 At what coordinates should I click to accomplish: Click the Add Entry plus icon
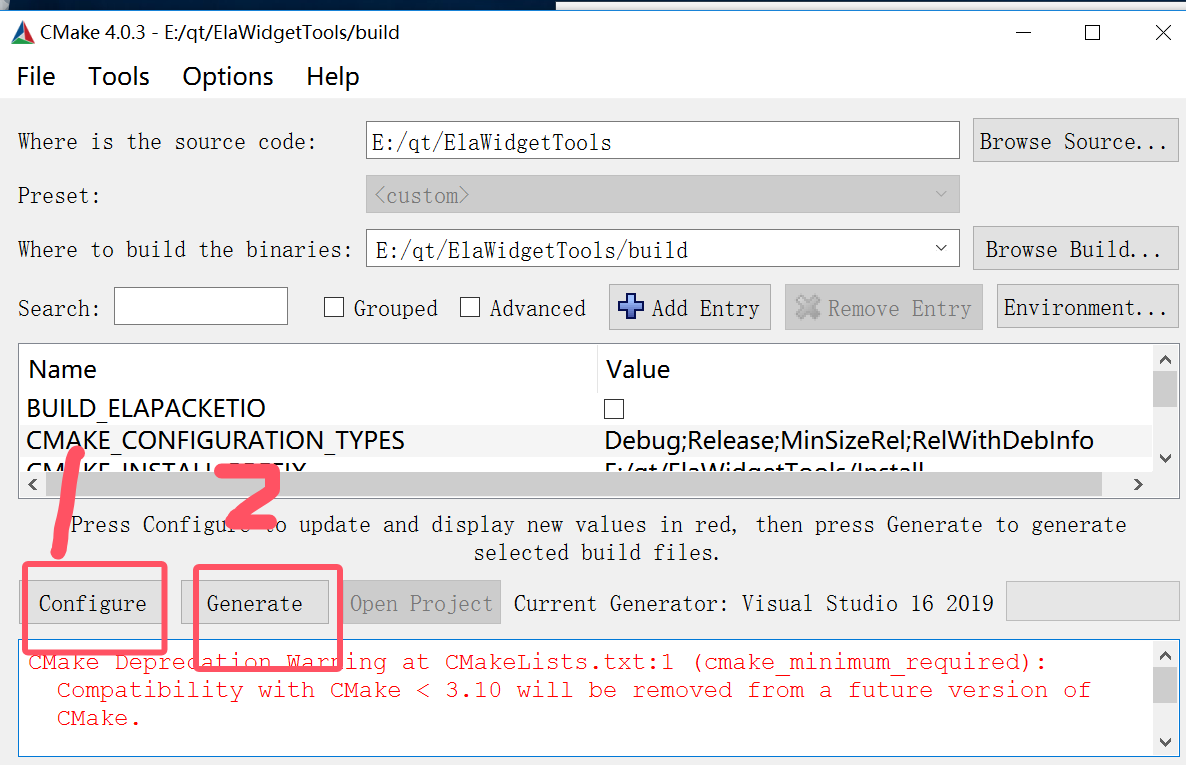[x=631, y=306]
